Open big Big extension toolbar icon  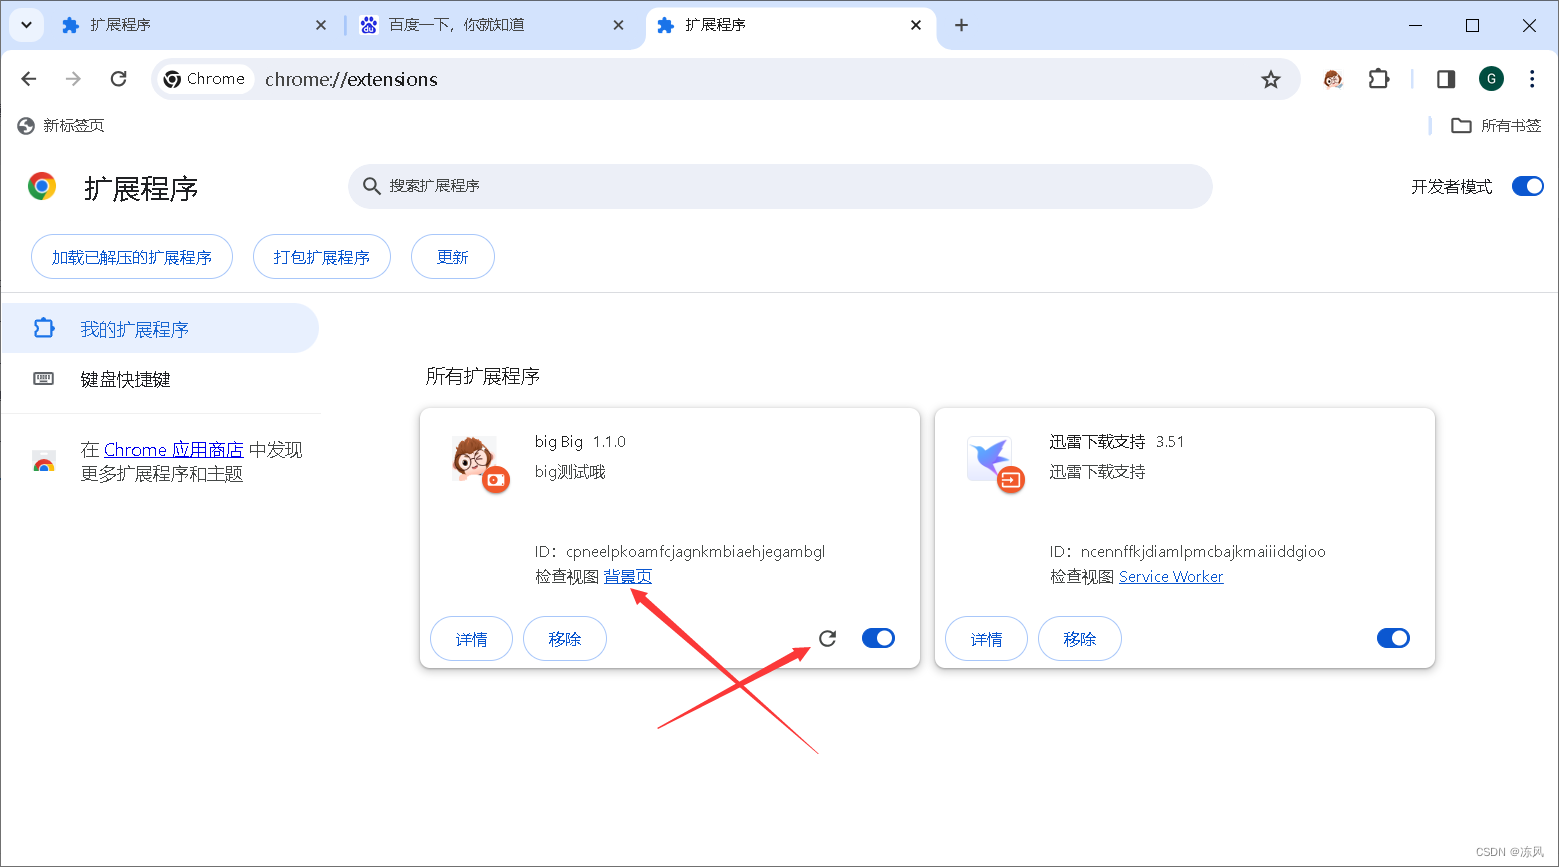[1332, 79]
